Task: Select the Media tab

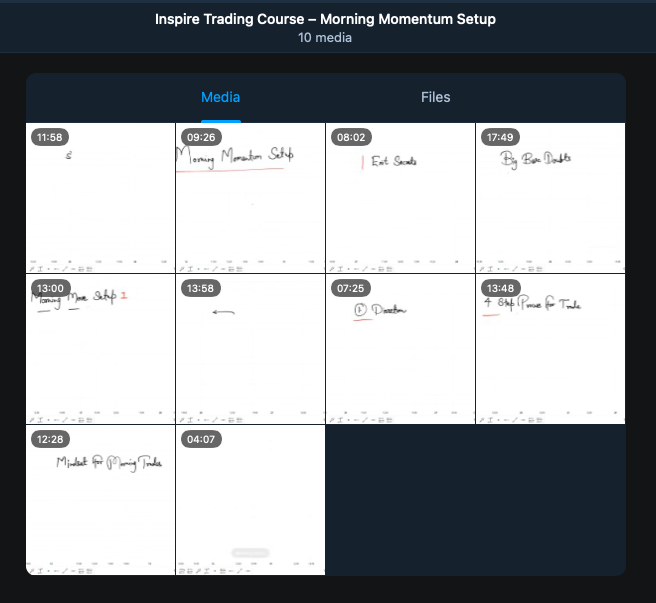Action: 220,97
